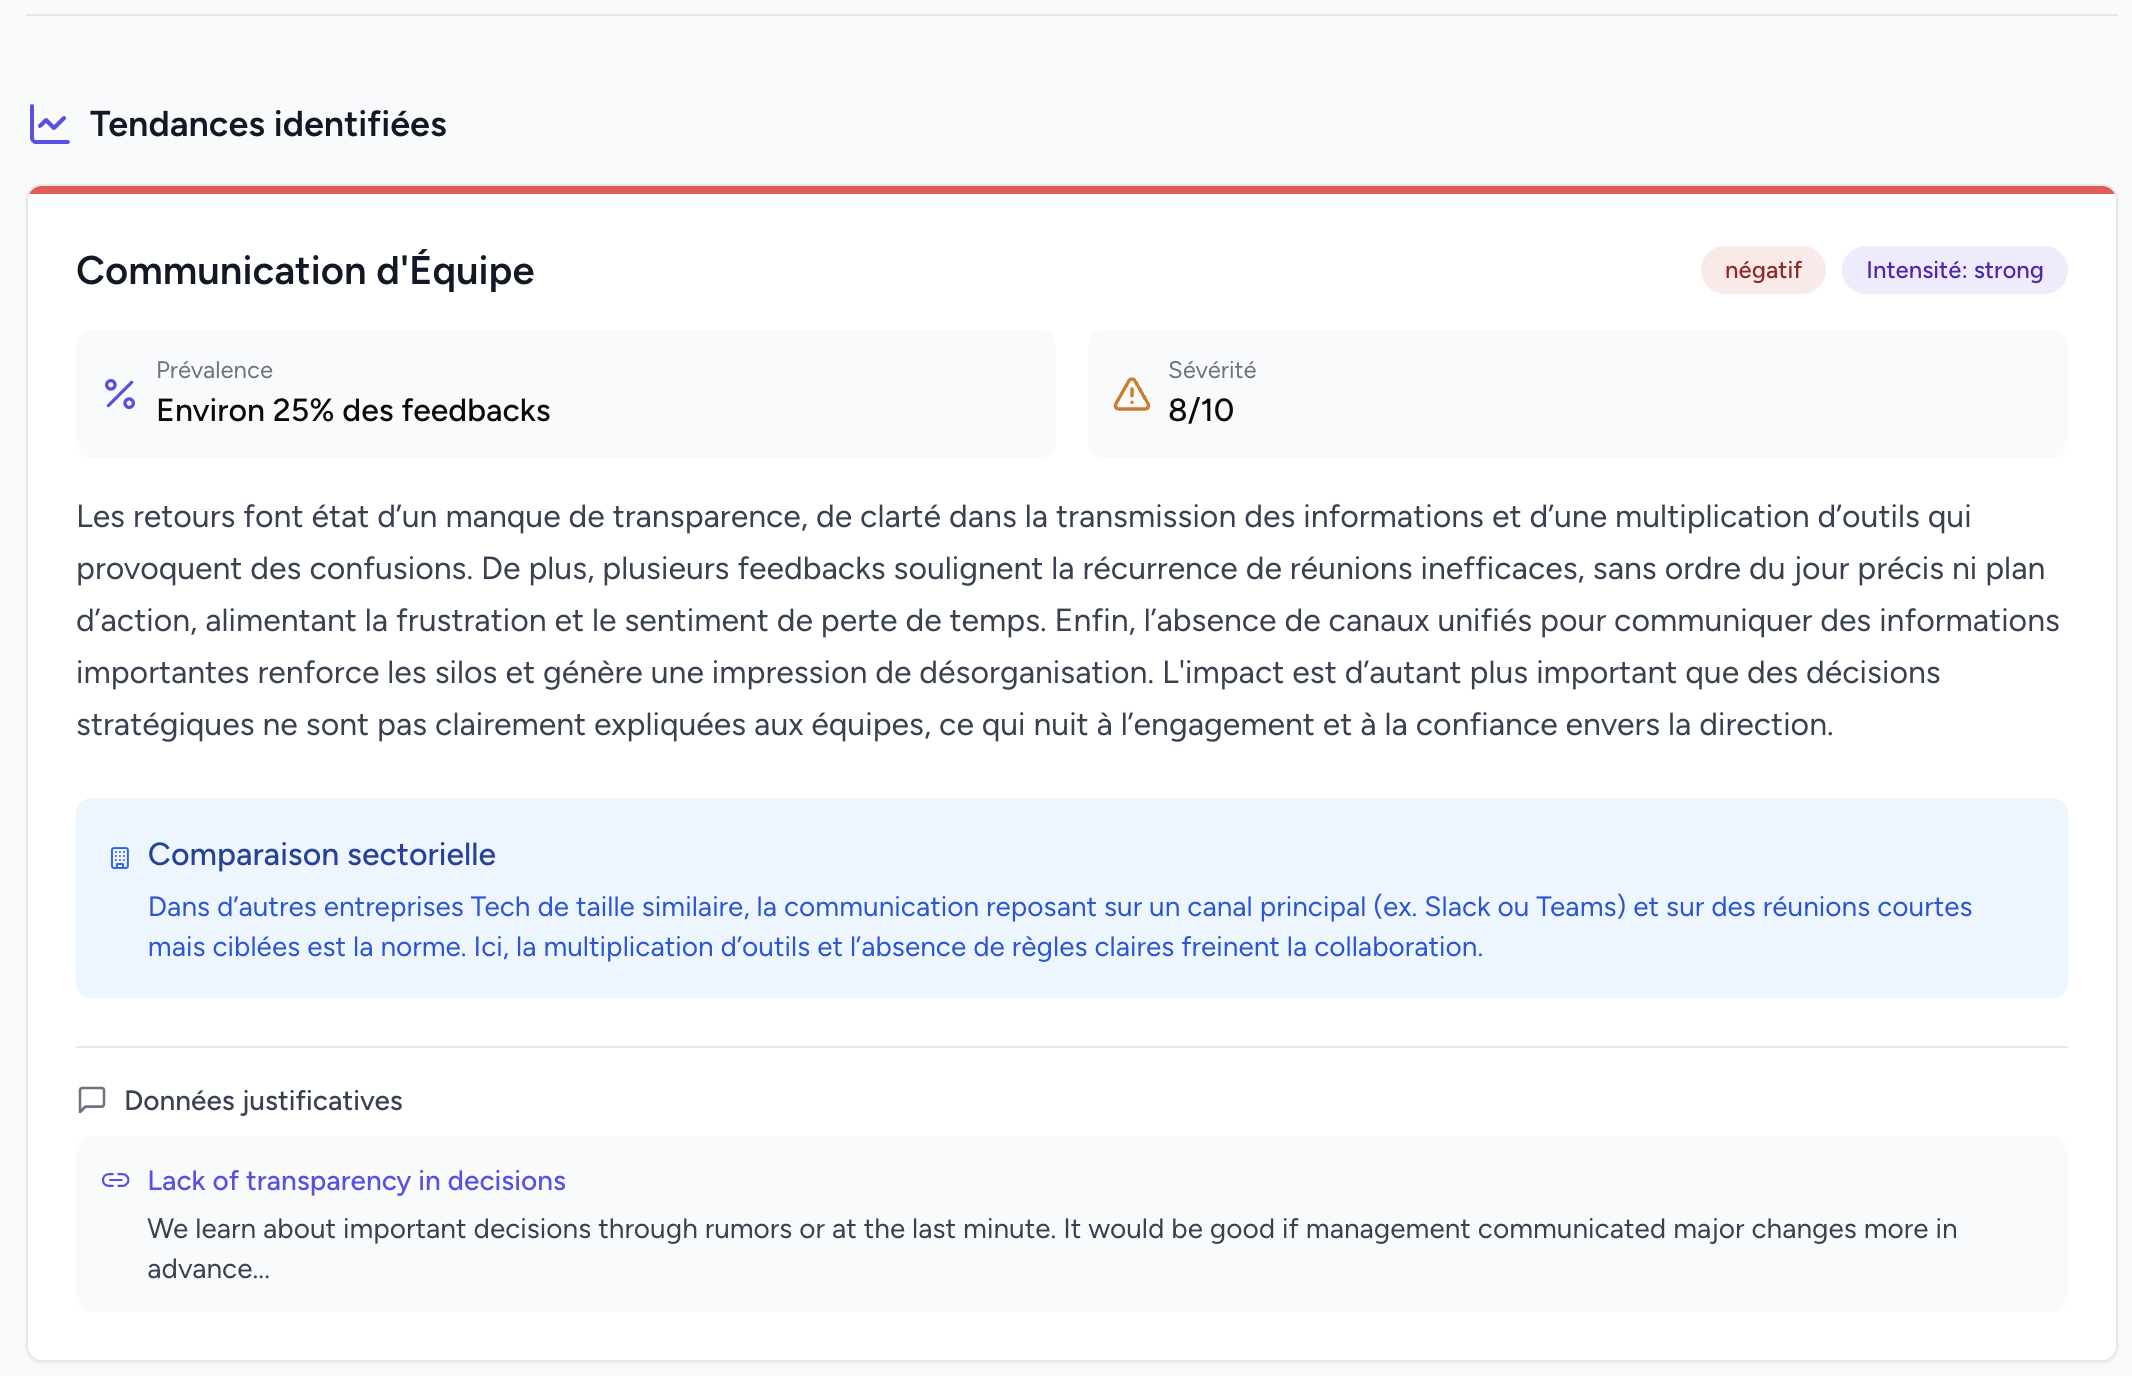Click the percent icon in Prévalence card
This screenshot has height=1376, width=2132.
tap(120, 394)
